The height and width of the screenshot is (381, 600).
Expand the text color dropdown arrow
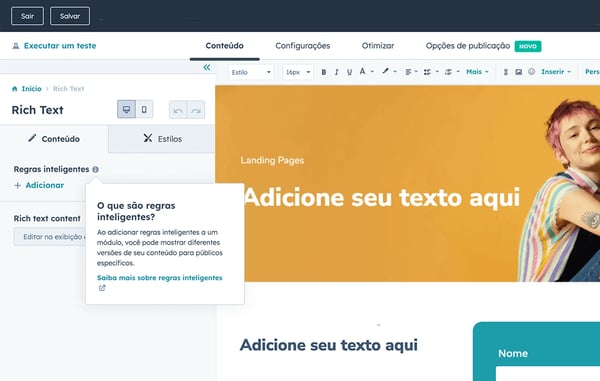pyautogui.click(x=372, y=72)
